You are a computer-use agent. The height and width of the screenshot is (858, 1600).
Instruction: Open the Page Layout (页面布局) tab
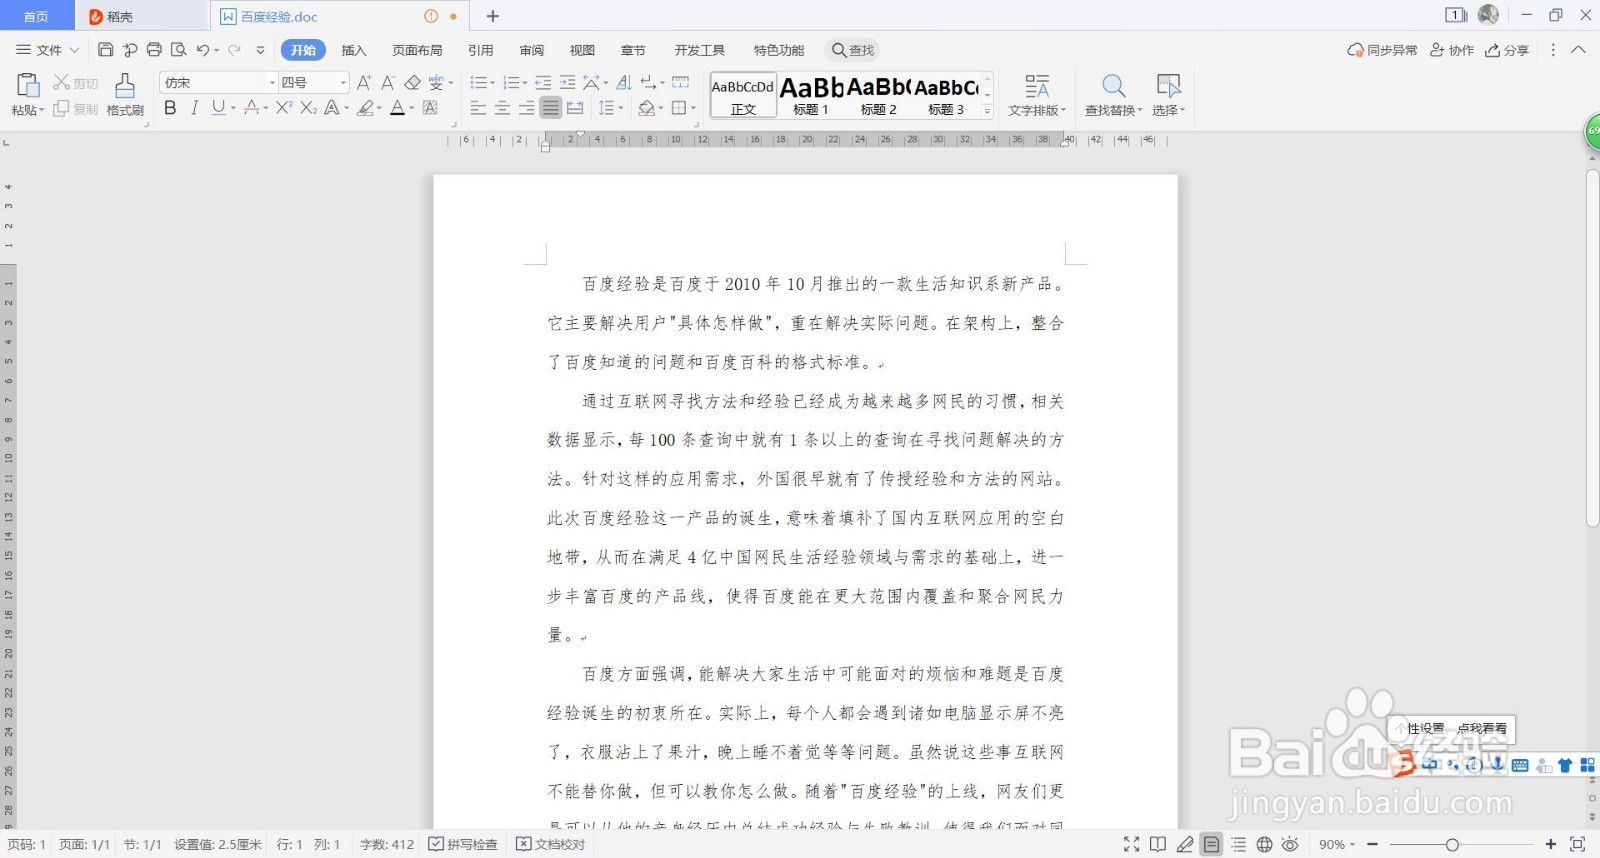pyautogui.click(x=417, y=50)
